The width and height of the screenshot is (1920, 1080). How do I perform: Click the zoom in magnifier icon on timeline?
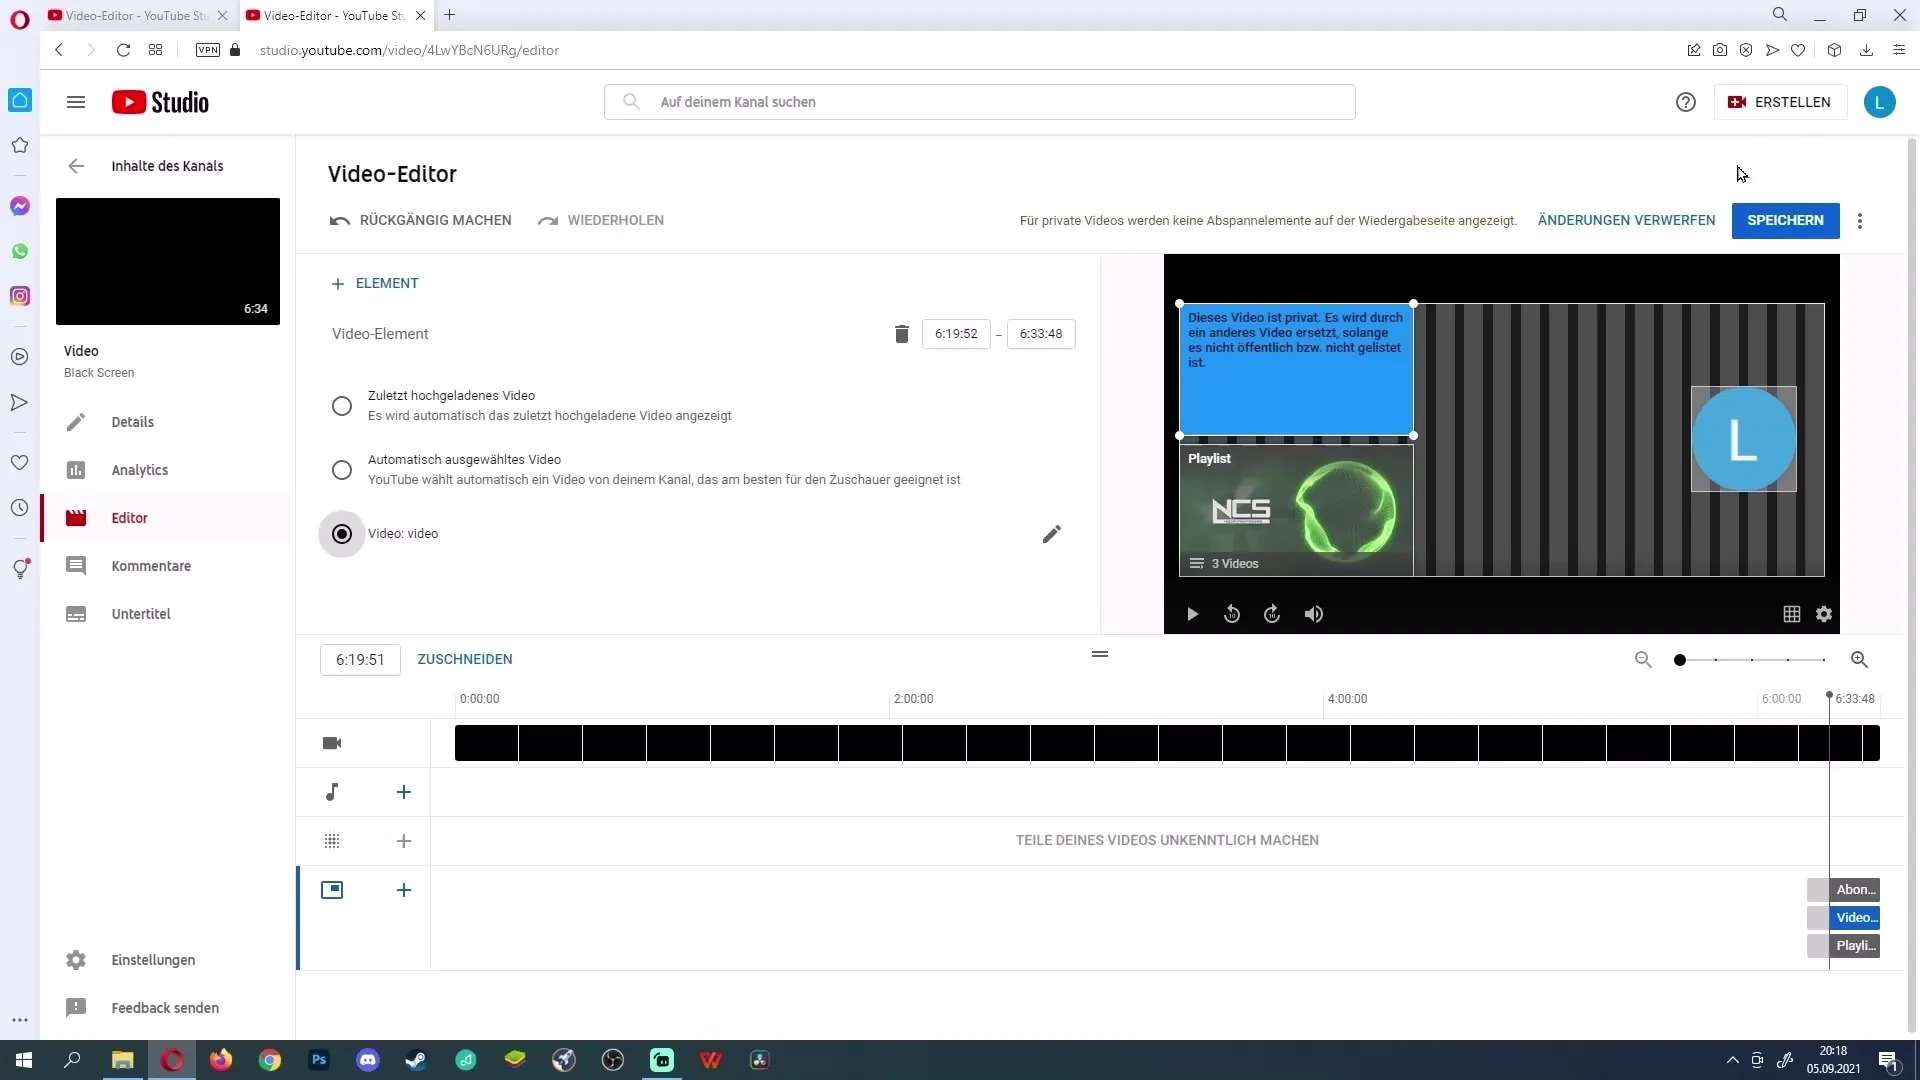click(x=1858, y=659)
